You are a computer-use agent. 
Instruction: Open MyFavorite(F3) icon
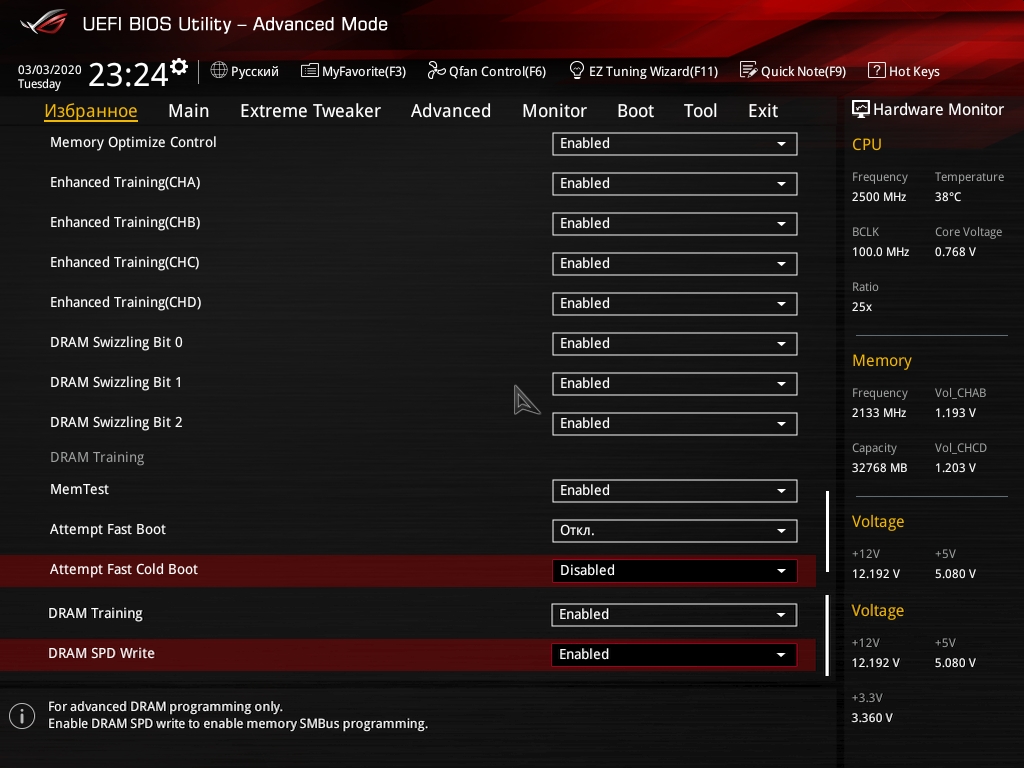pyautogui.click(x=310, y=71)
